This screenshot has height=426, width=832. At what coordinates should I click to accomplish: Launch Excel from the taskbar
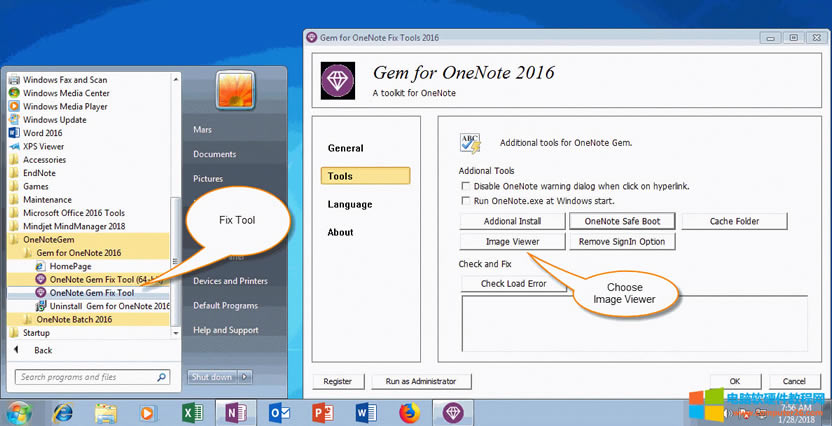click(193, 412)
